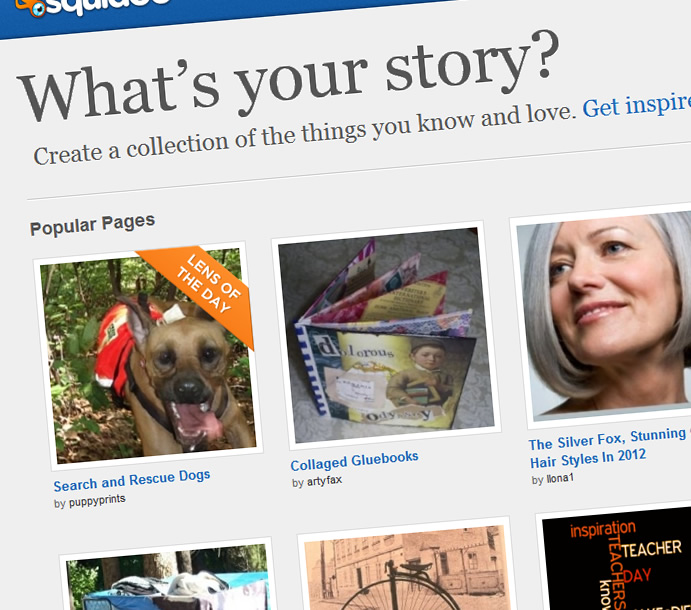This screenshot has width=691, height=610.
Task: Open the Search and Rescue Dogs link
Action: point(132,480)
